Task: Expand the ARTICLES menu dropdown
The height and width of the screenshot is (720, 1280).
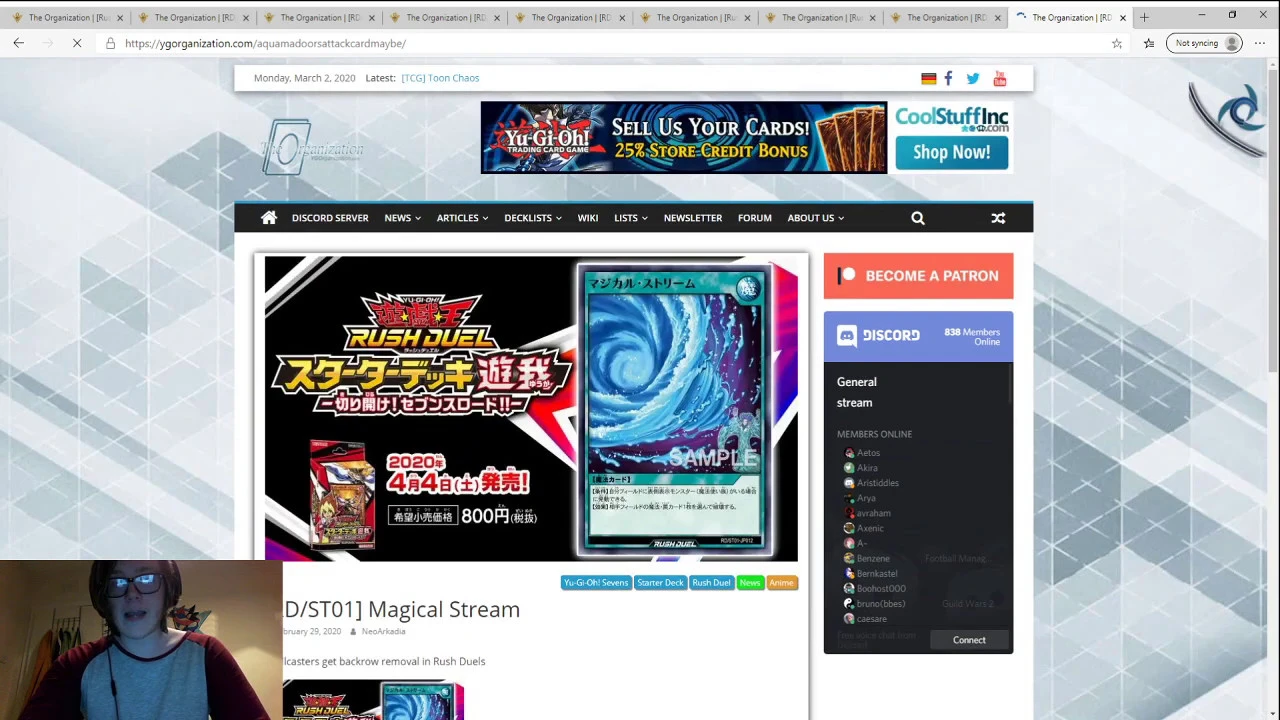Action: pos(462,218)
